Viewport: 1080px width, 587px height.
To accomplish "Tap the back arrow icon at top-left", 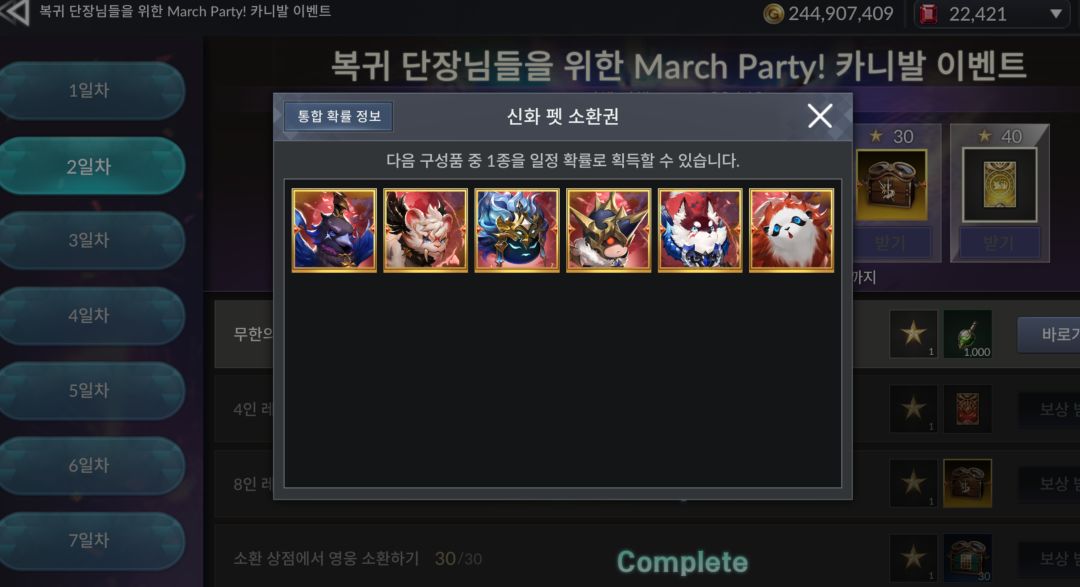I will 14,12.
